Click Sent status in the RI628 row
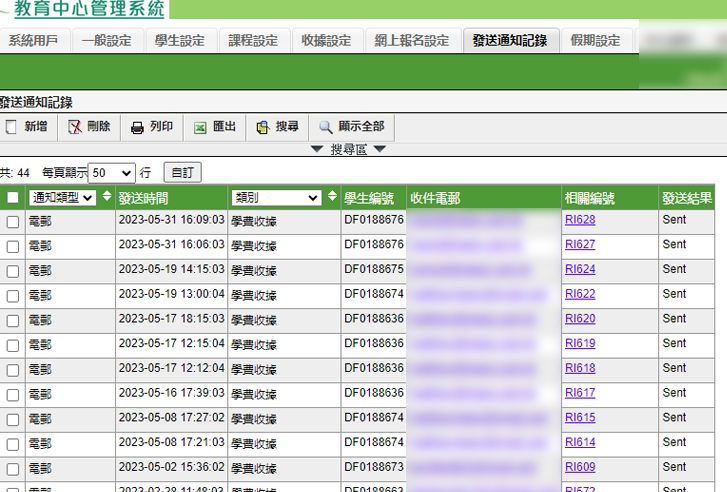727x492 pixels. coord(674,220)
